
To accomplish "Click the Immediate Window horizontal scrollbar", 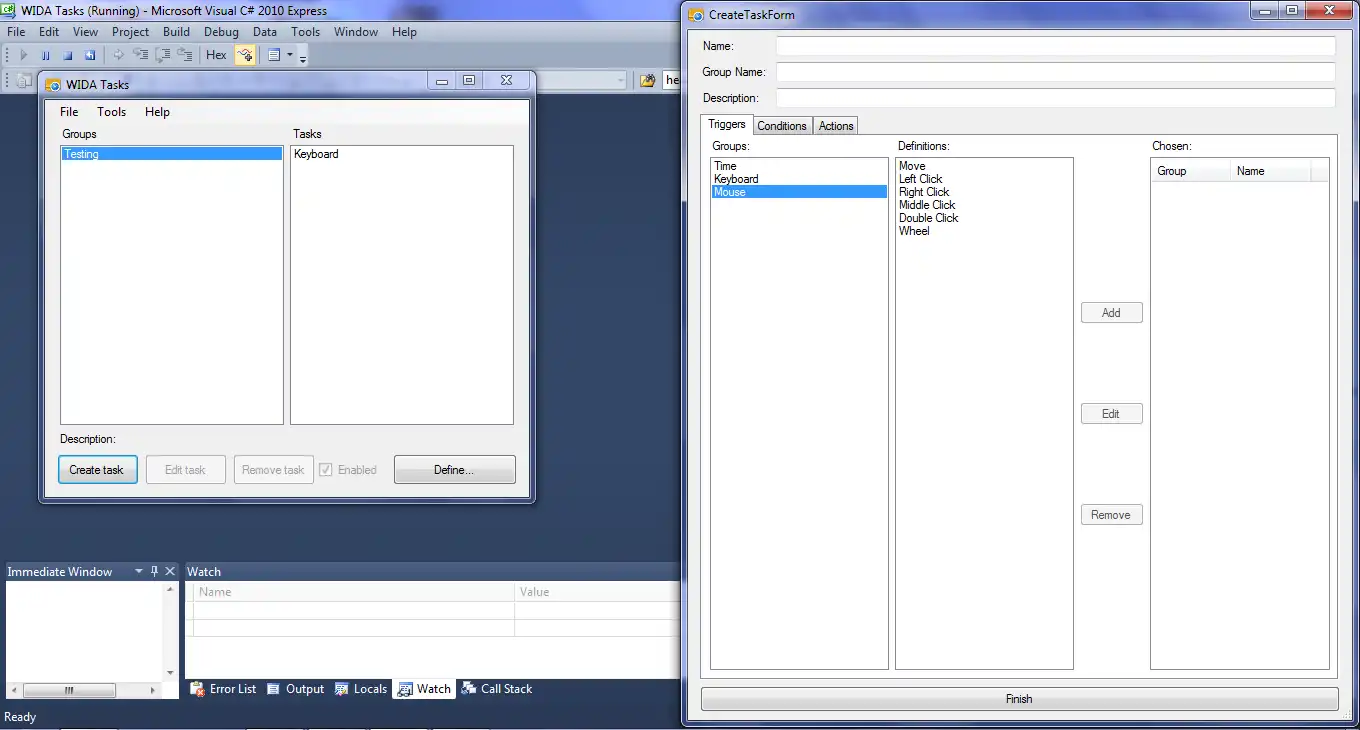I will [84, 690].
